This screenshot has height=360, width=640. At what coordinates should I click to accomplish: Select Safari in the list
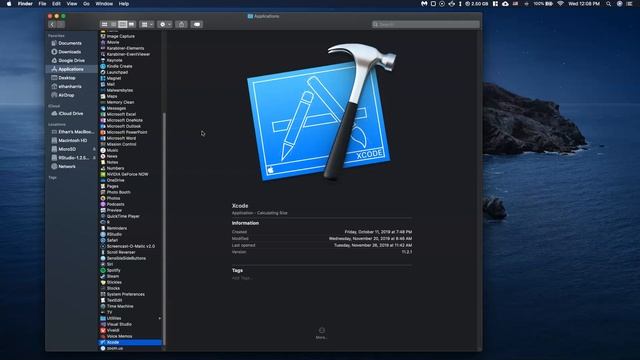pos(112,240)
